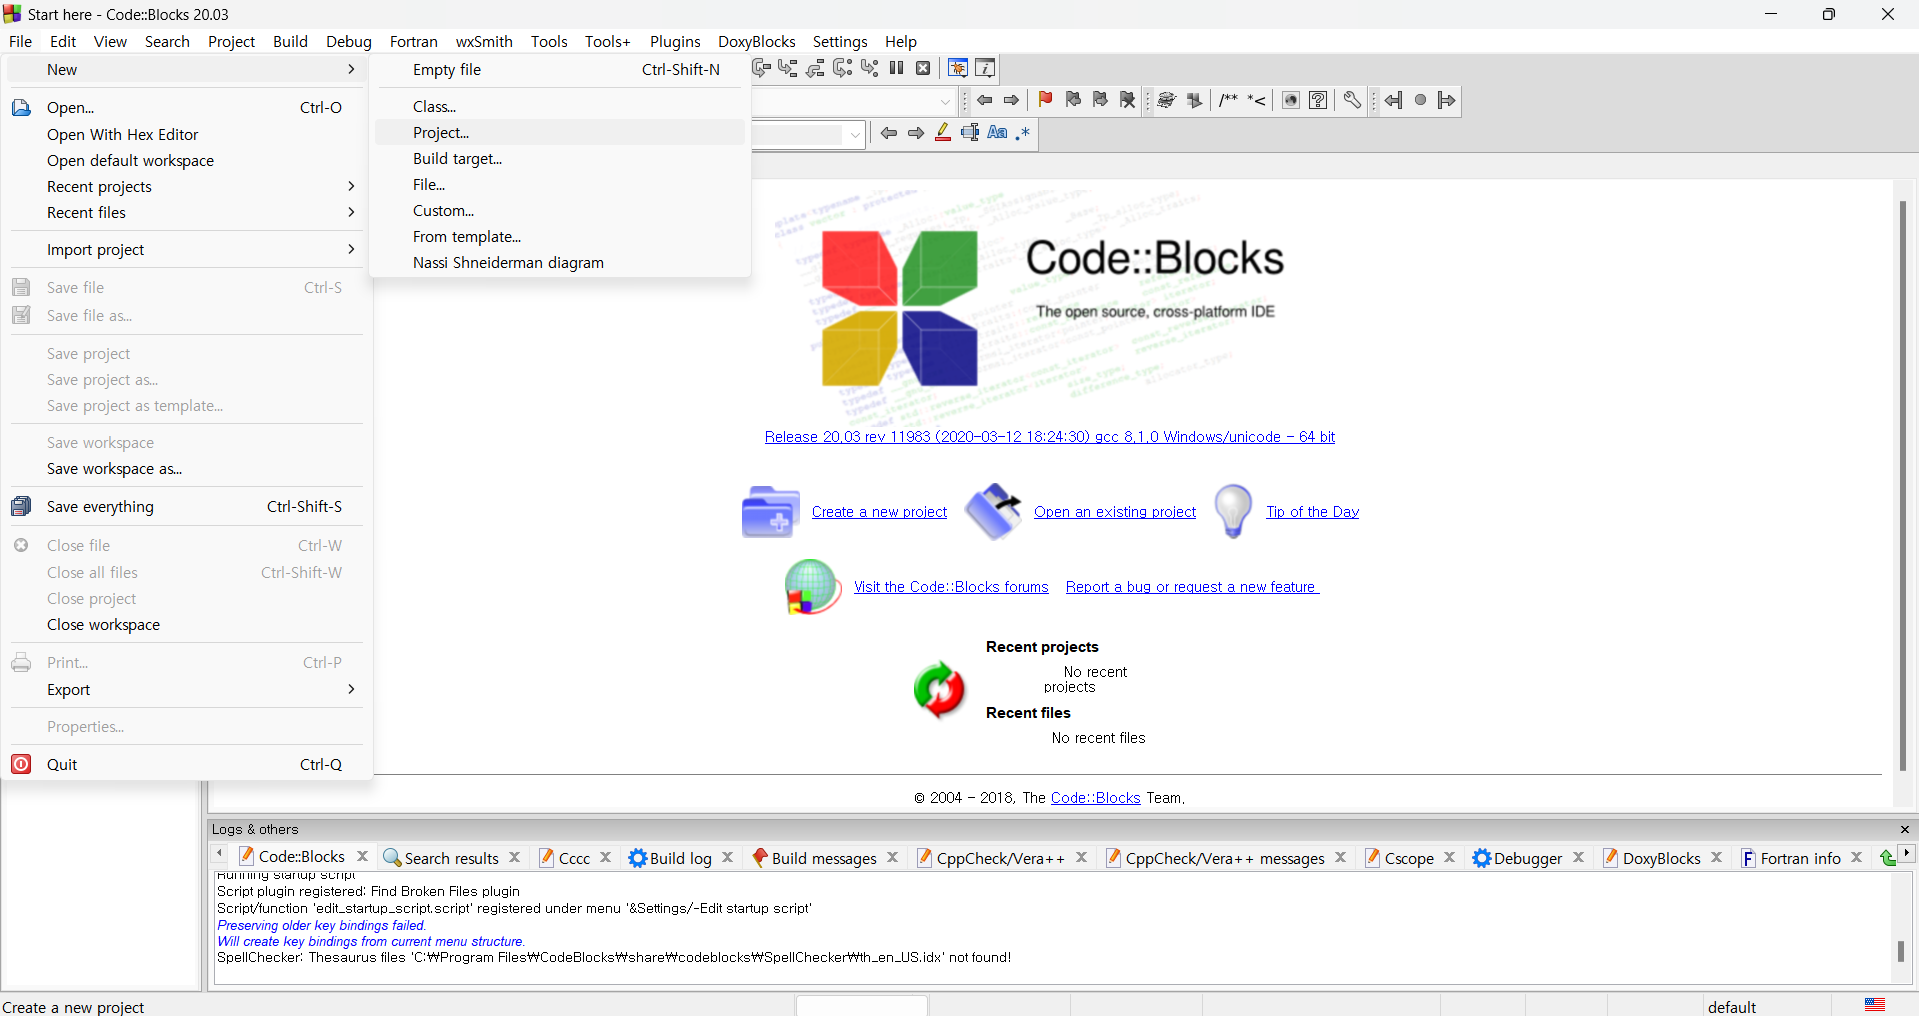Close the Cccc log tab
Screen dimensions: 1919x1016
pyautogui.click(x=605, y=857)
